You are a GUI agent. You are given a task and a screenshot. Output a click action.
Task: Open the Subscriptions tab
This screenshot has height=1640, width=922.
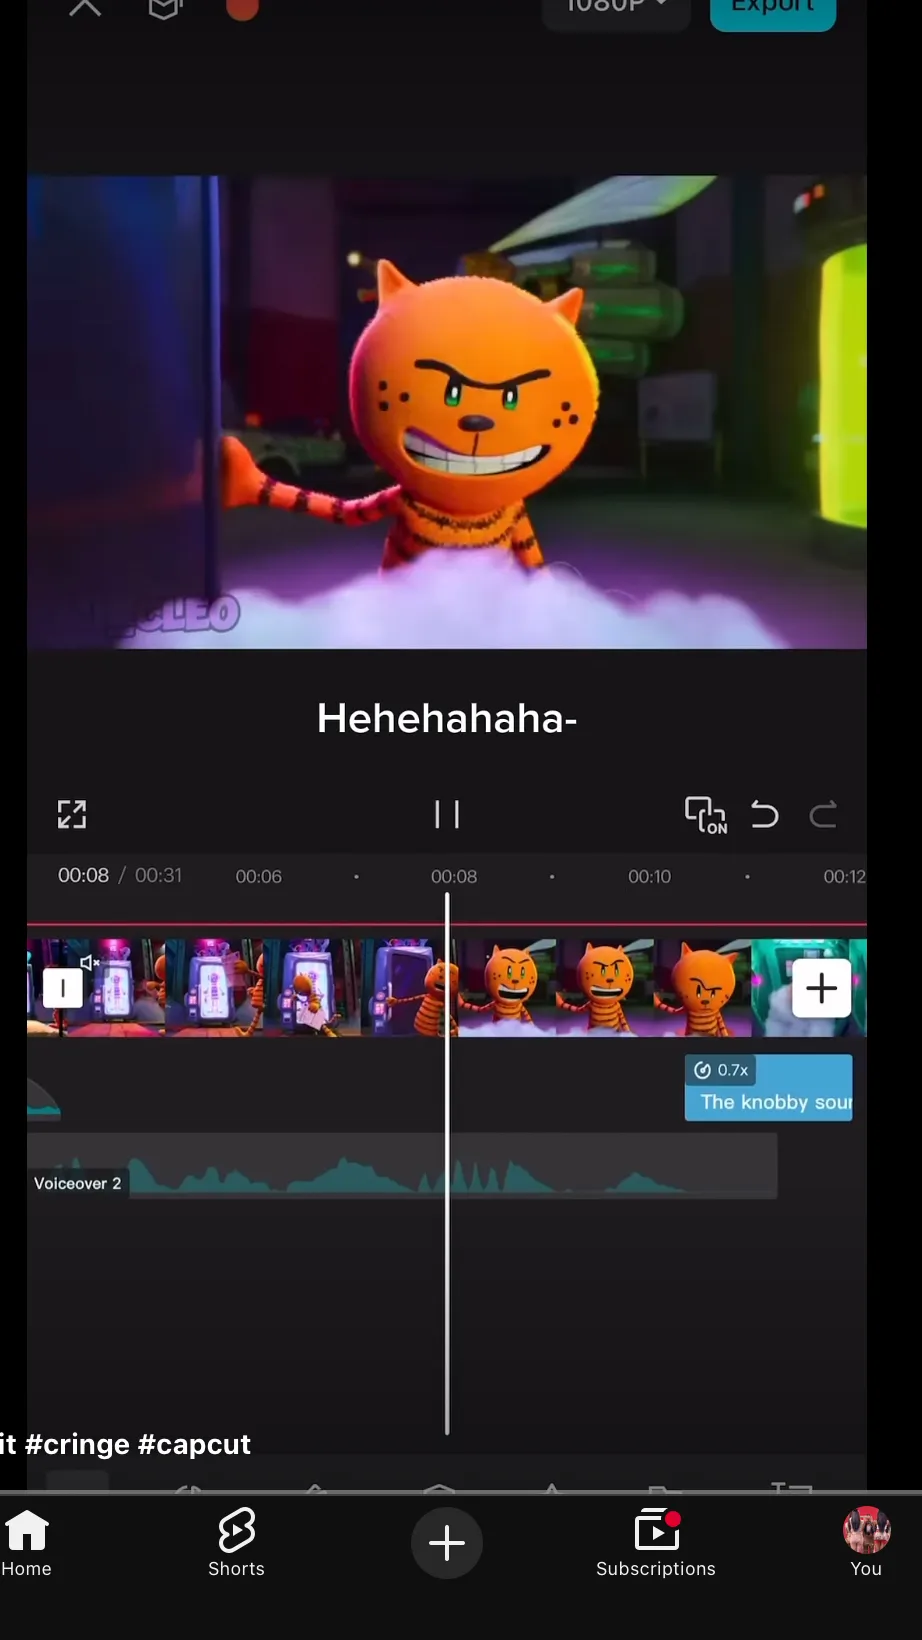pos(656,1543)
